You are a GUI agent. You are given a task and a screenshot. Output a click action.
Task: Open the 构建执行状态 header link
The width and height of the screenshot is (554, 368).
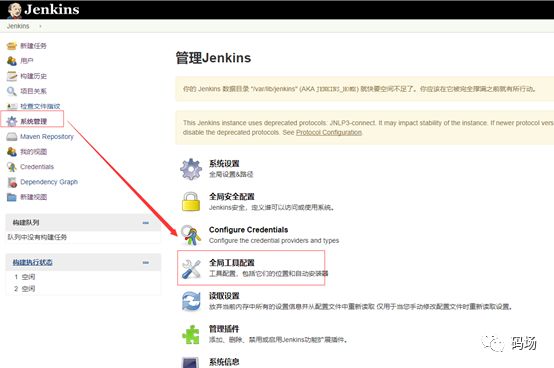click(33, 262)
